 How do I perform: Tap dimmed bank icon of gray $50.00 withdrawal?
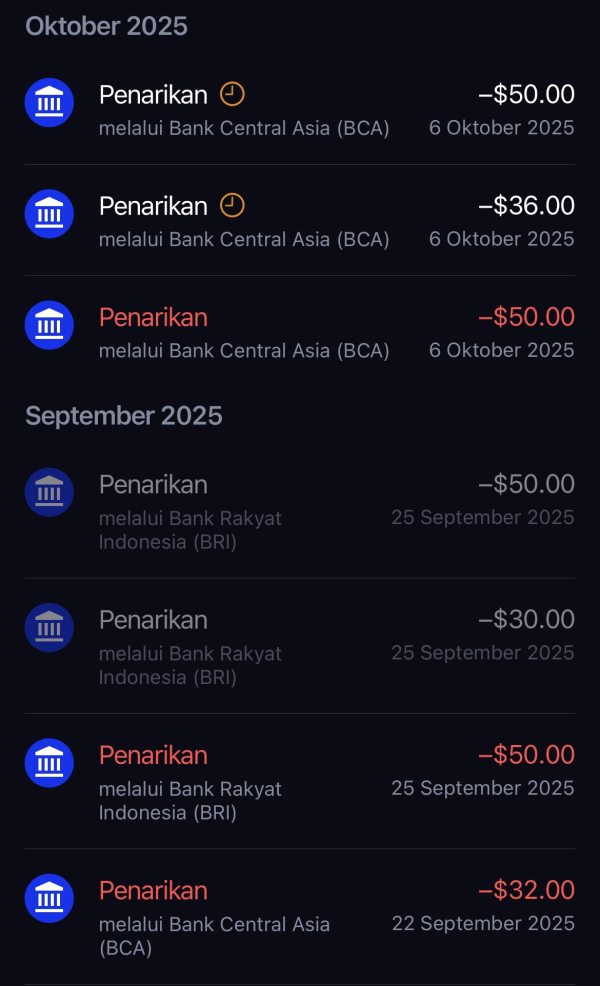tap(49, 492)
